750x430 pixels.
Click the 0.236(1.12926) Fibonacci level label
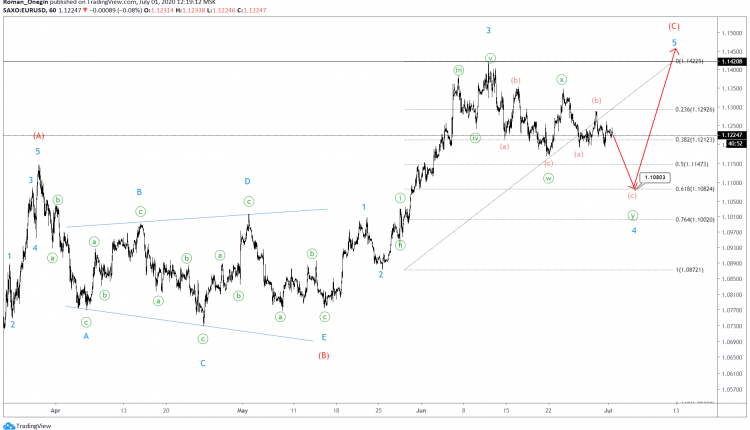pos(695,110)
